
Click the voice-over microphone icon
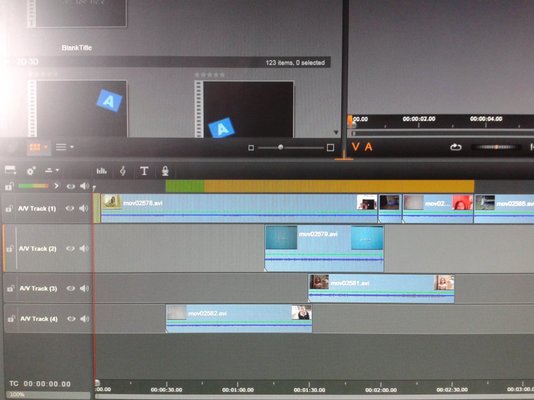[165, 171]
